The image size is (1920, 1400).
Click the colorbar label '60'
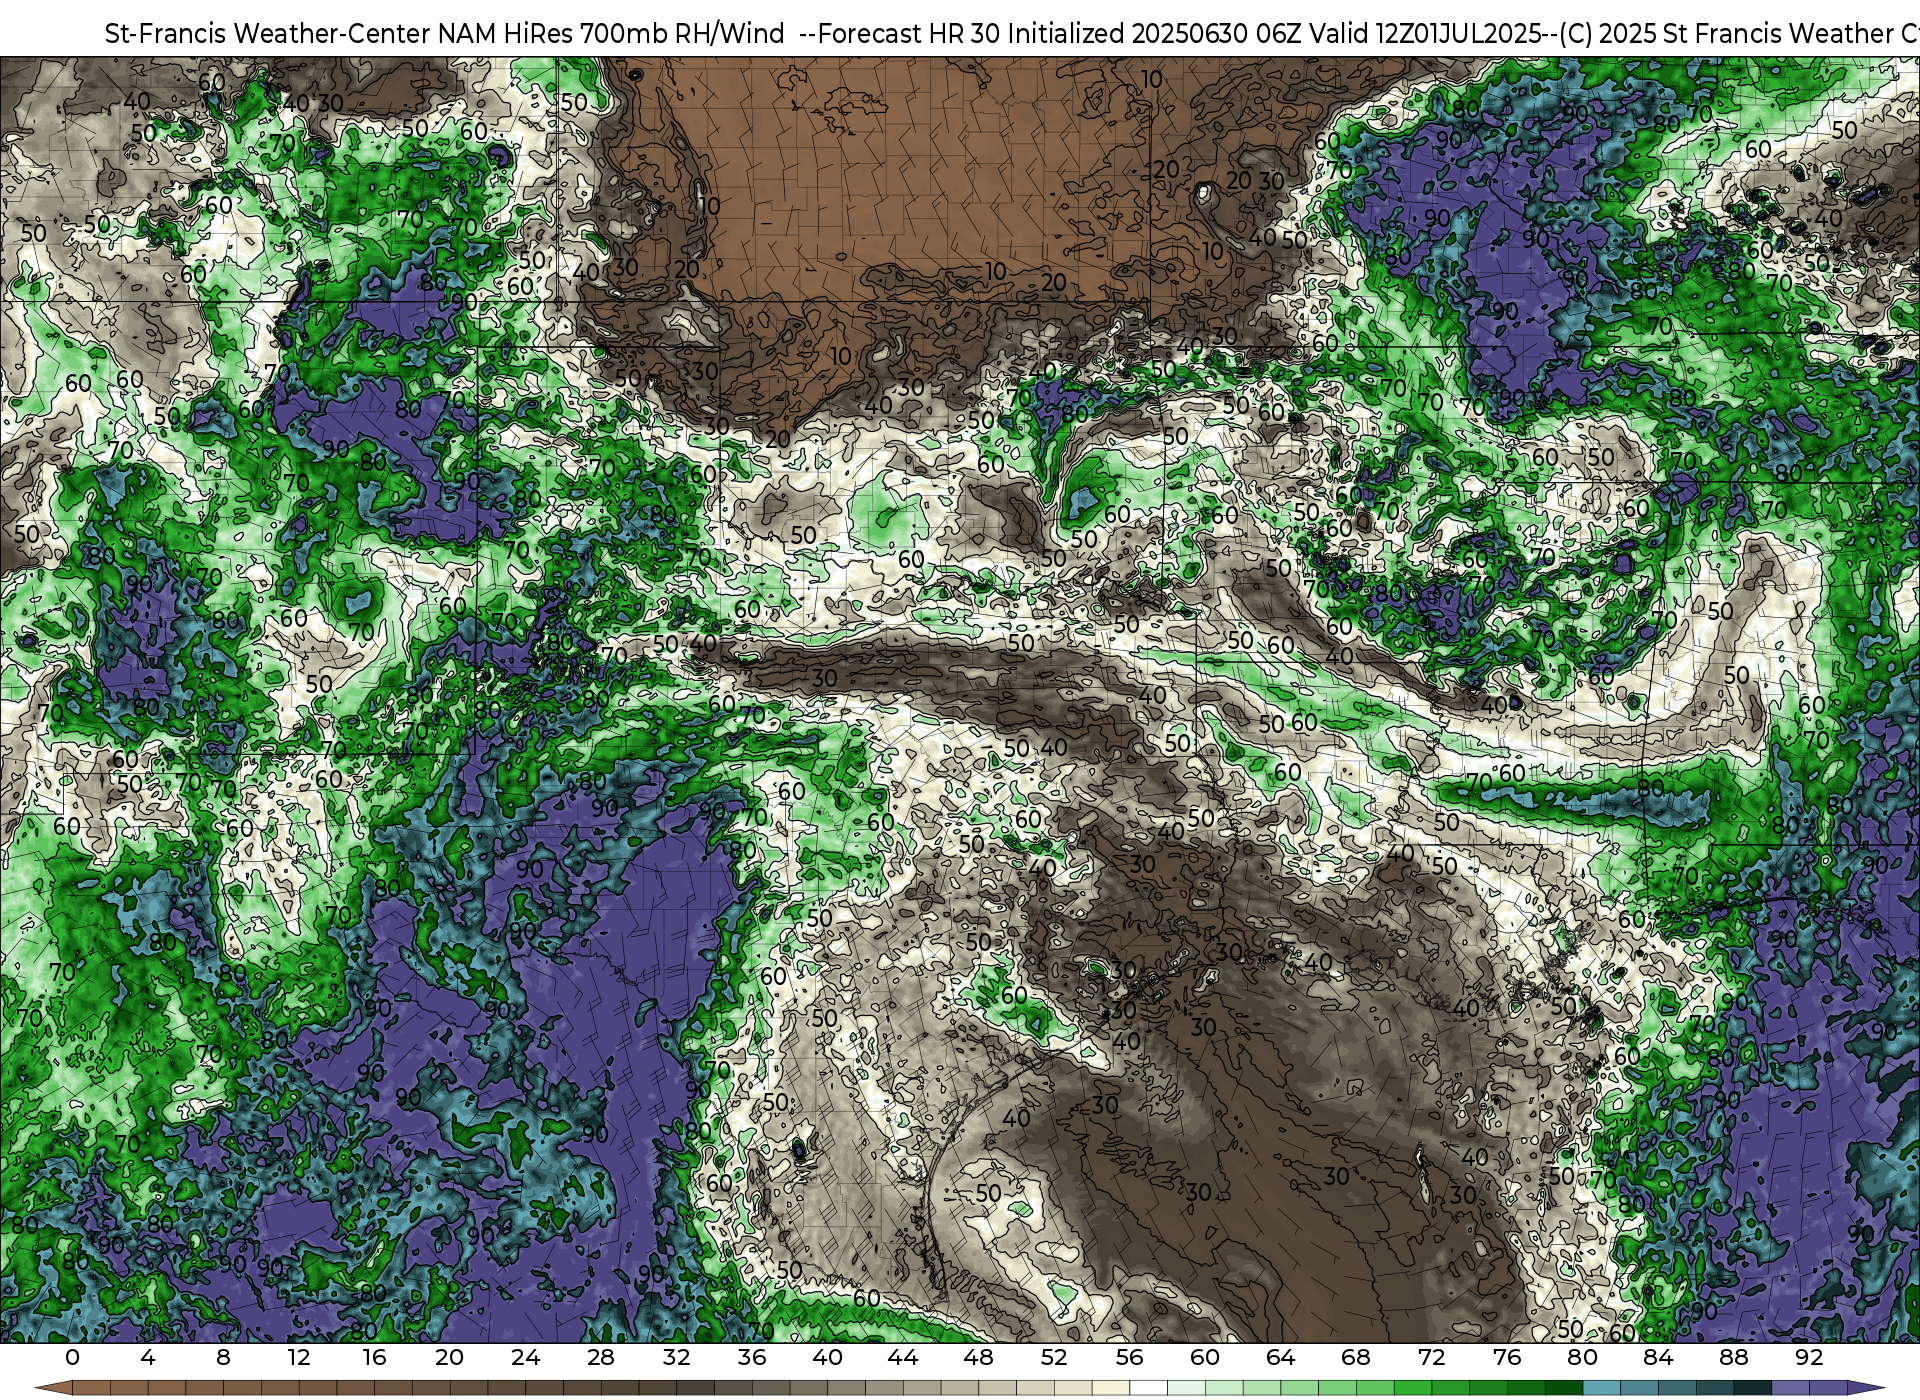click(x=1205, y=1357)
